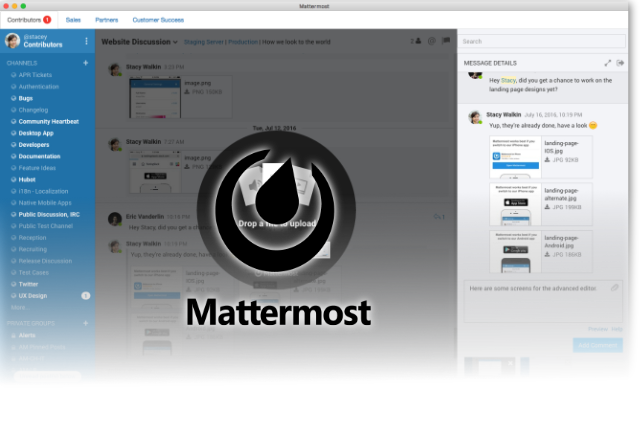Open Stacy Walkin's 7:27 AM image.png thumbnail

point(155,172)
